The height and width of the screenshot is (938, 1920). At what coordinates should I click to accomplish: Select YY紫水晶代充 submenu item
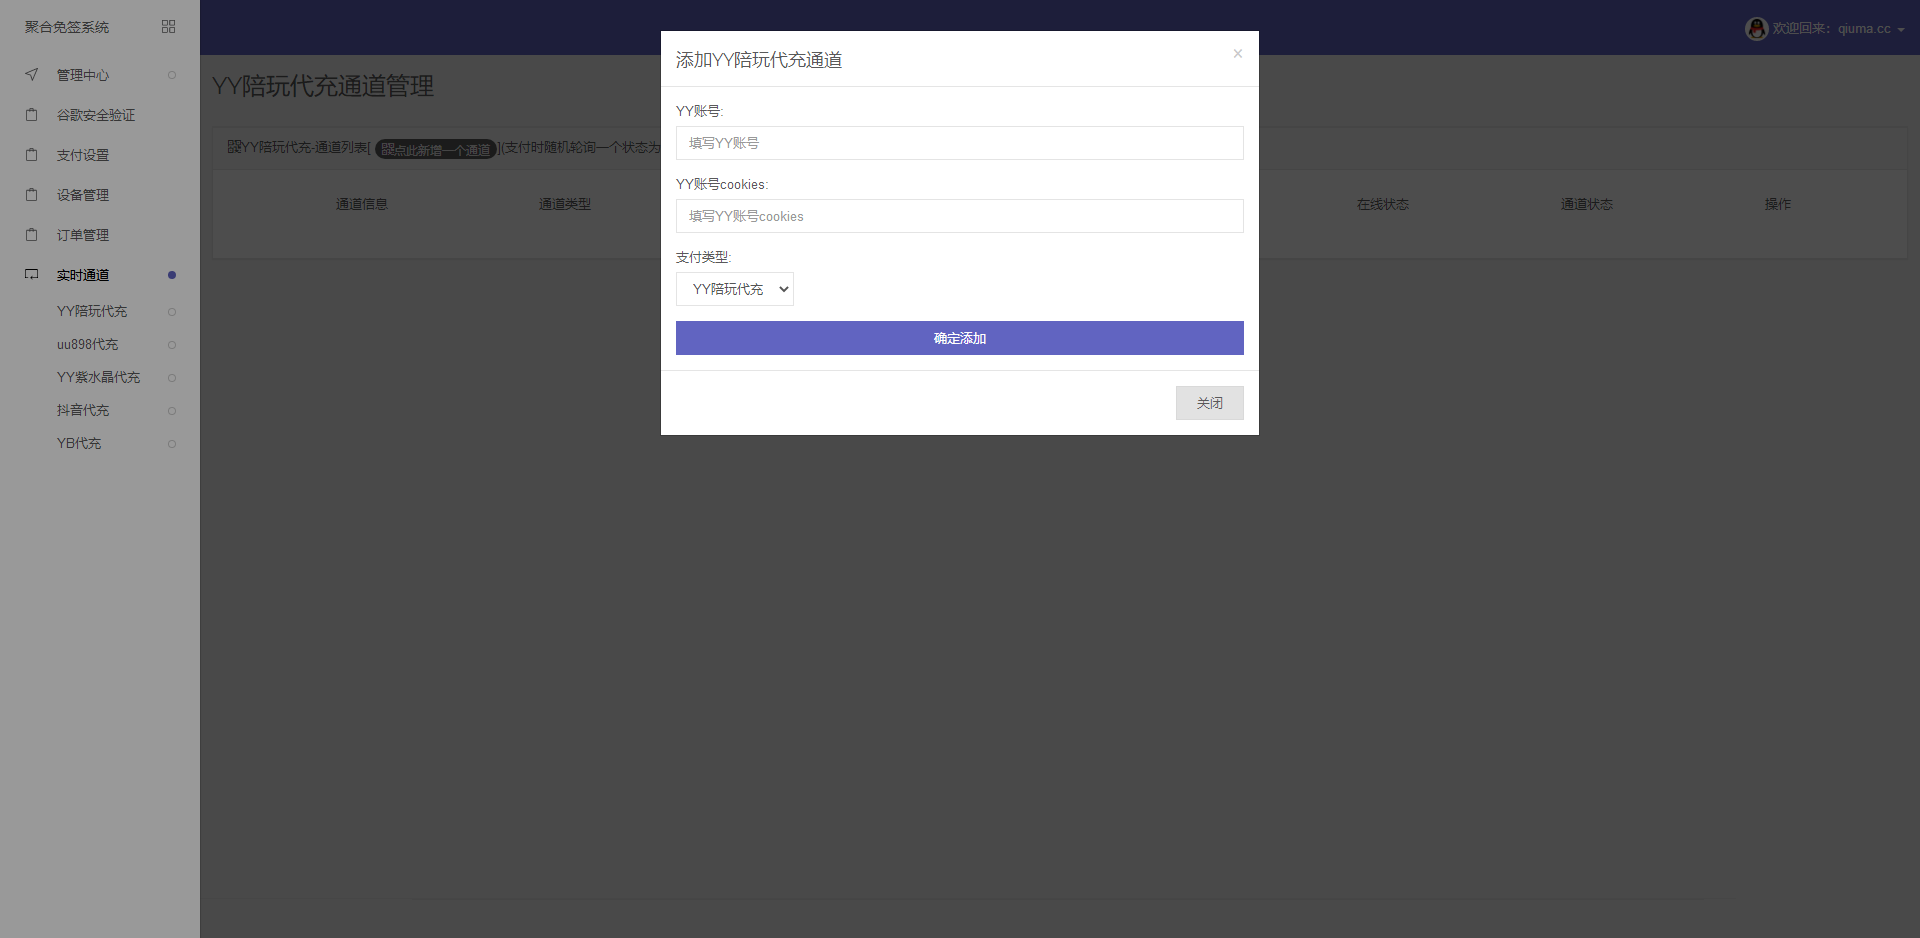click(x=100, y=377)
